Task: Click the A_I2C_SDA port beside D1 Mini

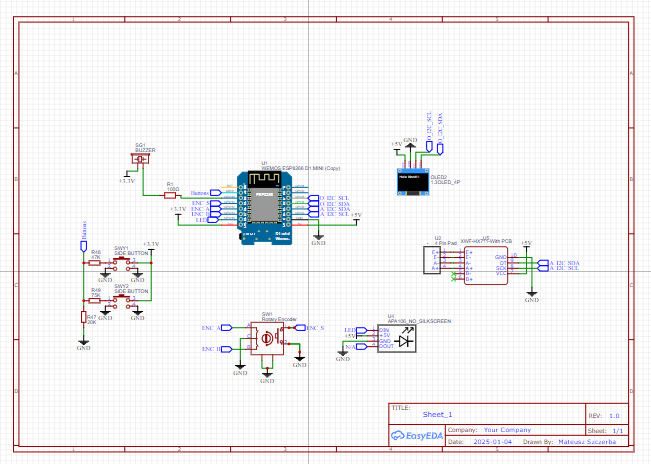Action: pyautogui.click(x=313, y=209)
